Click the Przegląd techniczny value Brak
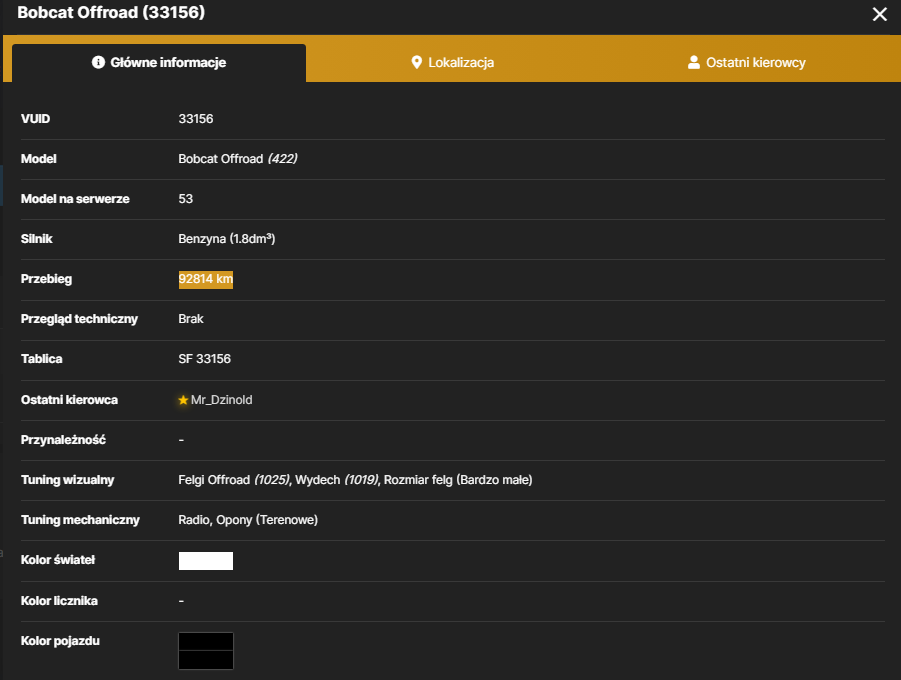 click(x=191, y=319)
